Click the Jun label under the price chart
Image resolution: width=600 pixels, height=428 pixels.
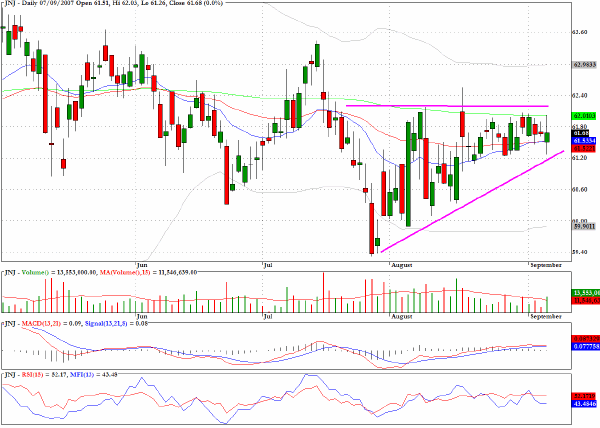coord(142,265)
